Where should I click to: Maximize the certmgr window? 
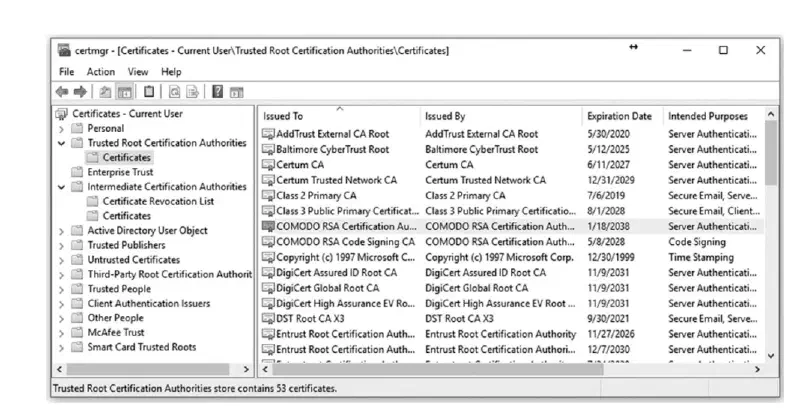click(723, 50)
